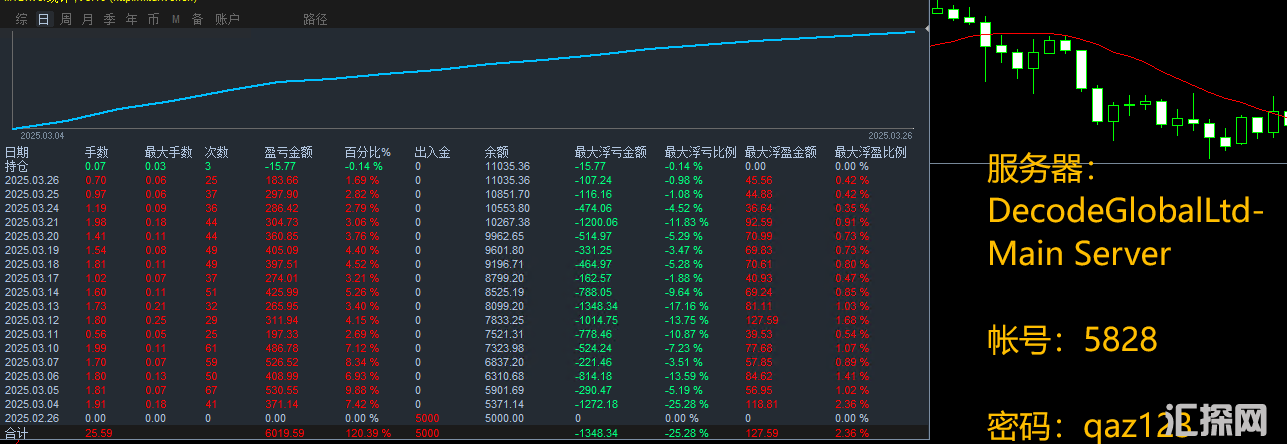Open the 周 weekly statistics tab

65,19
